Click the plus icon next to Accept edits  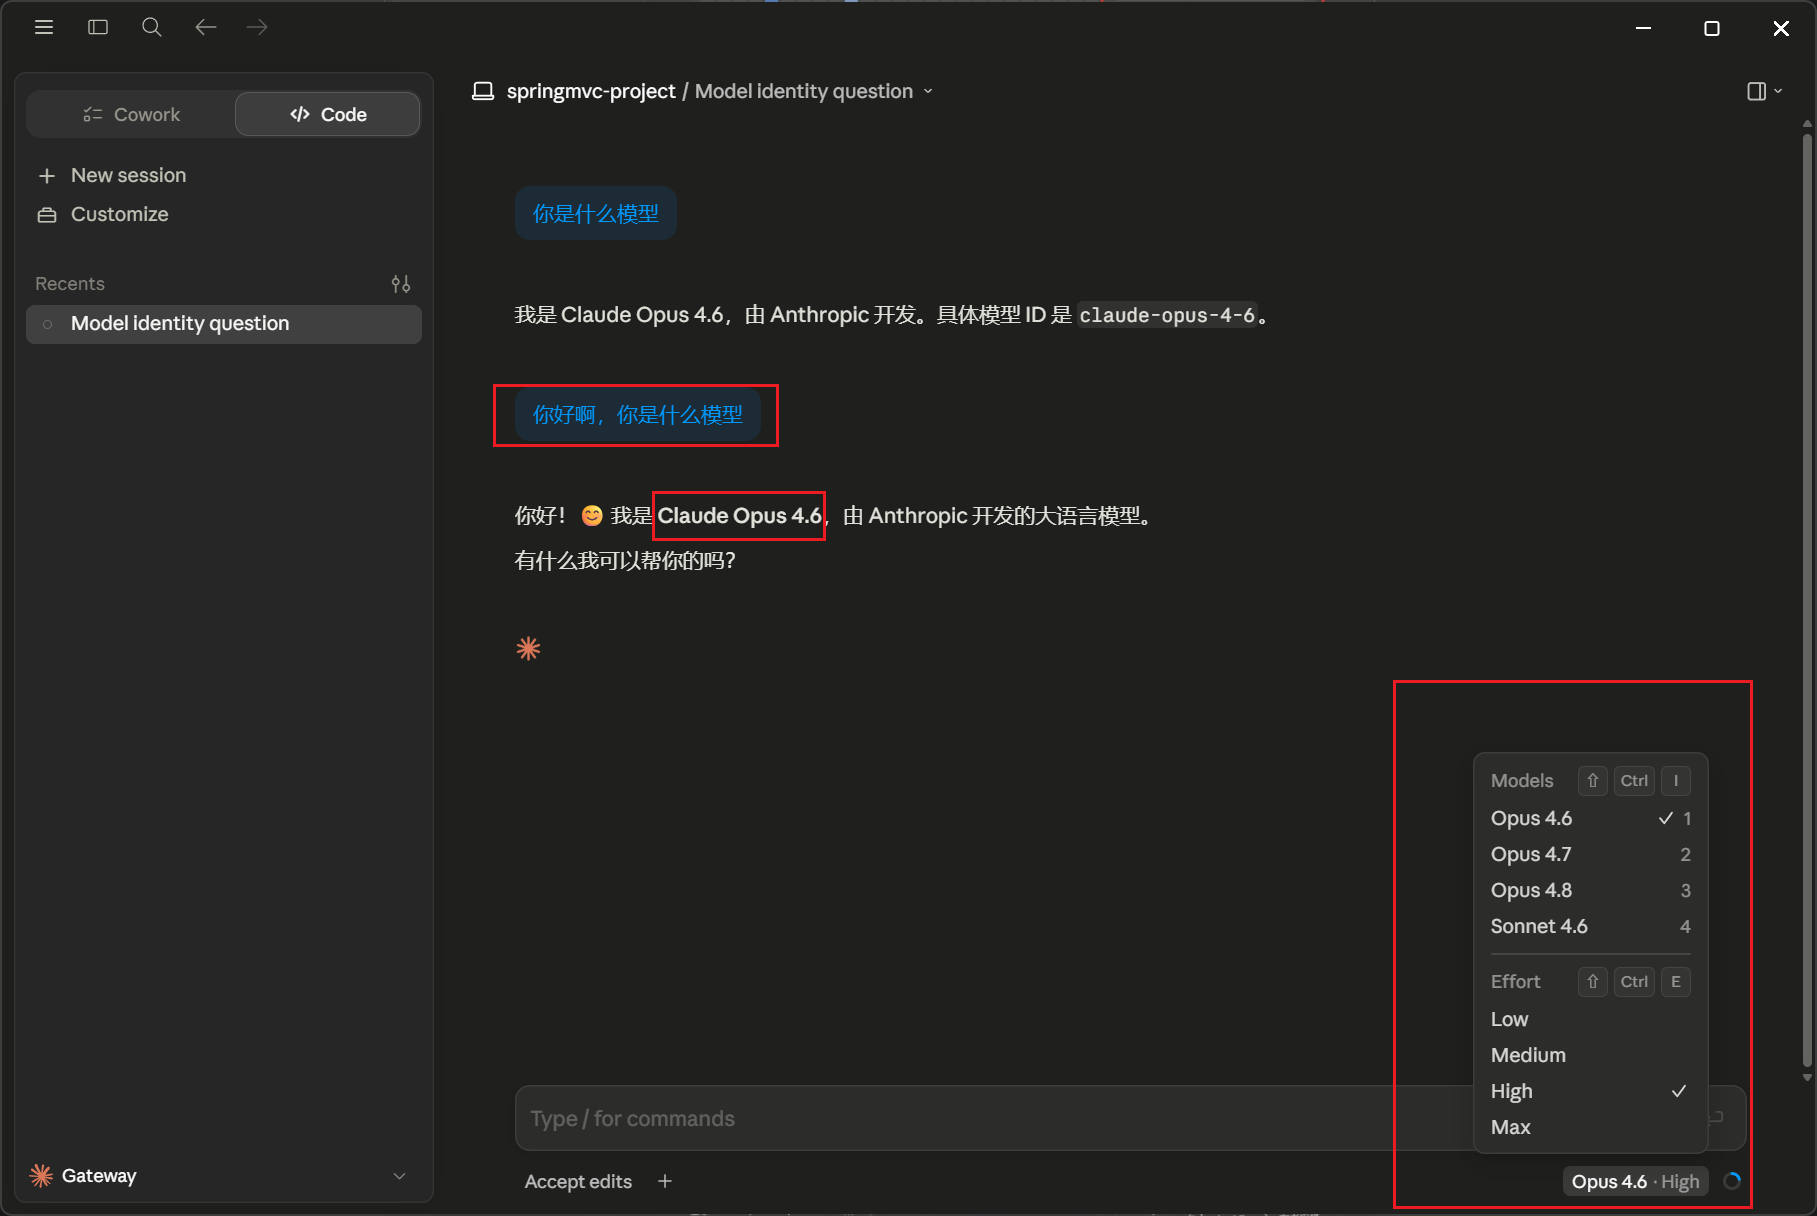665,1181
